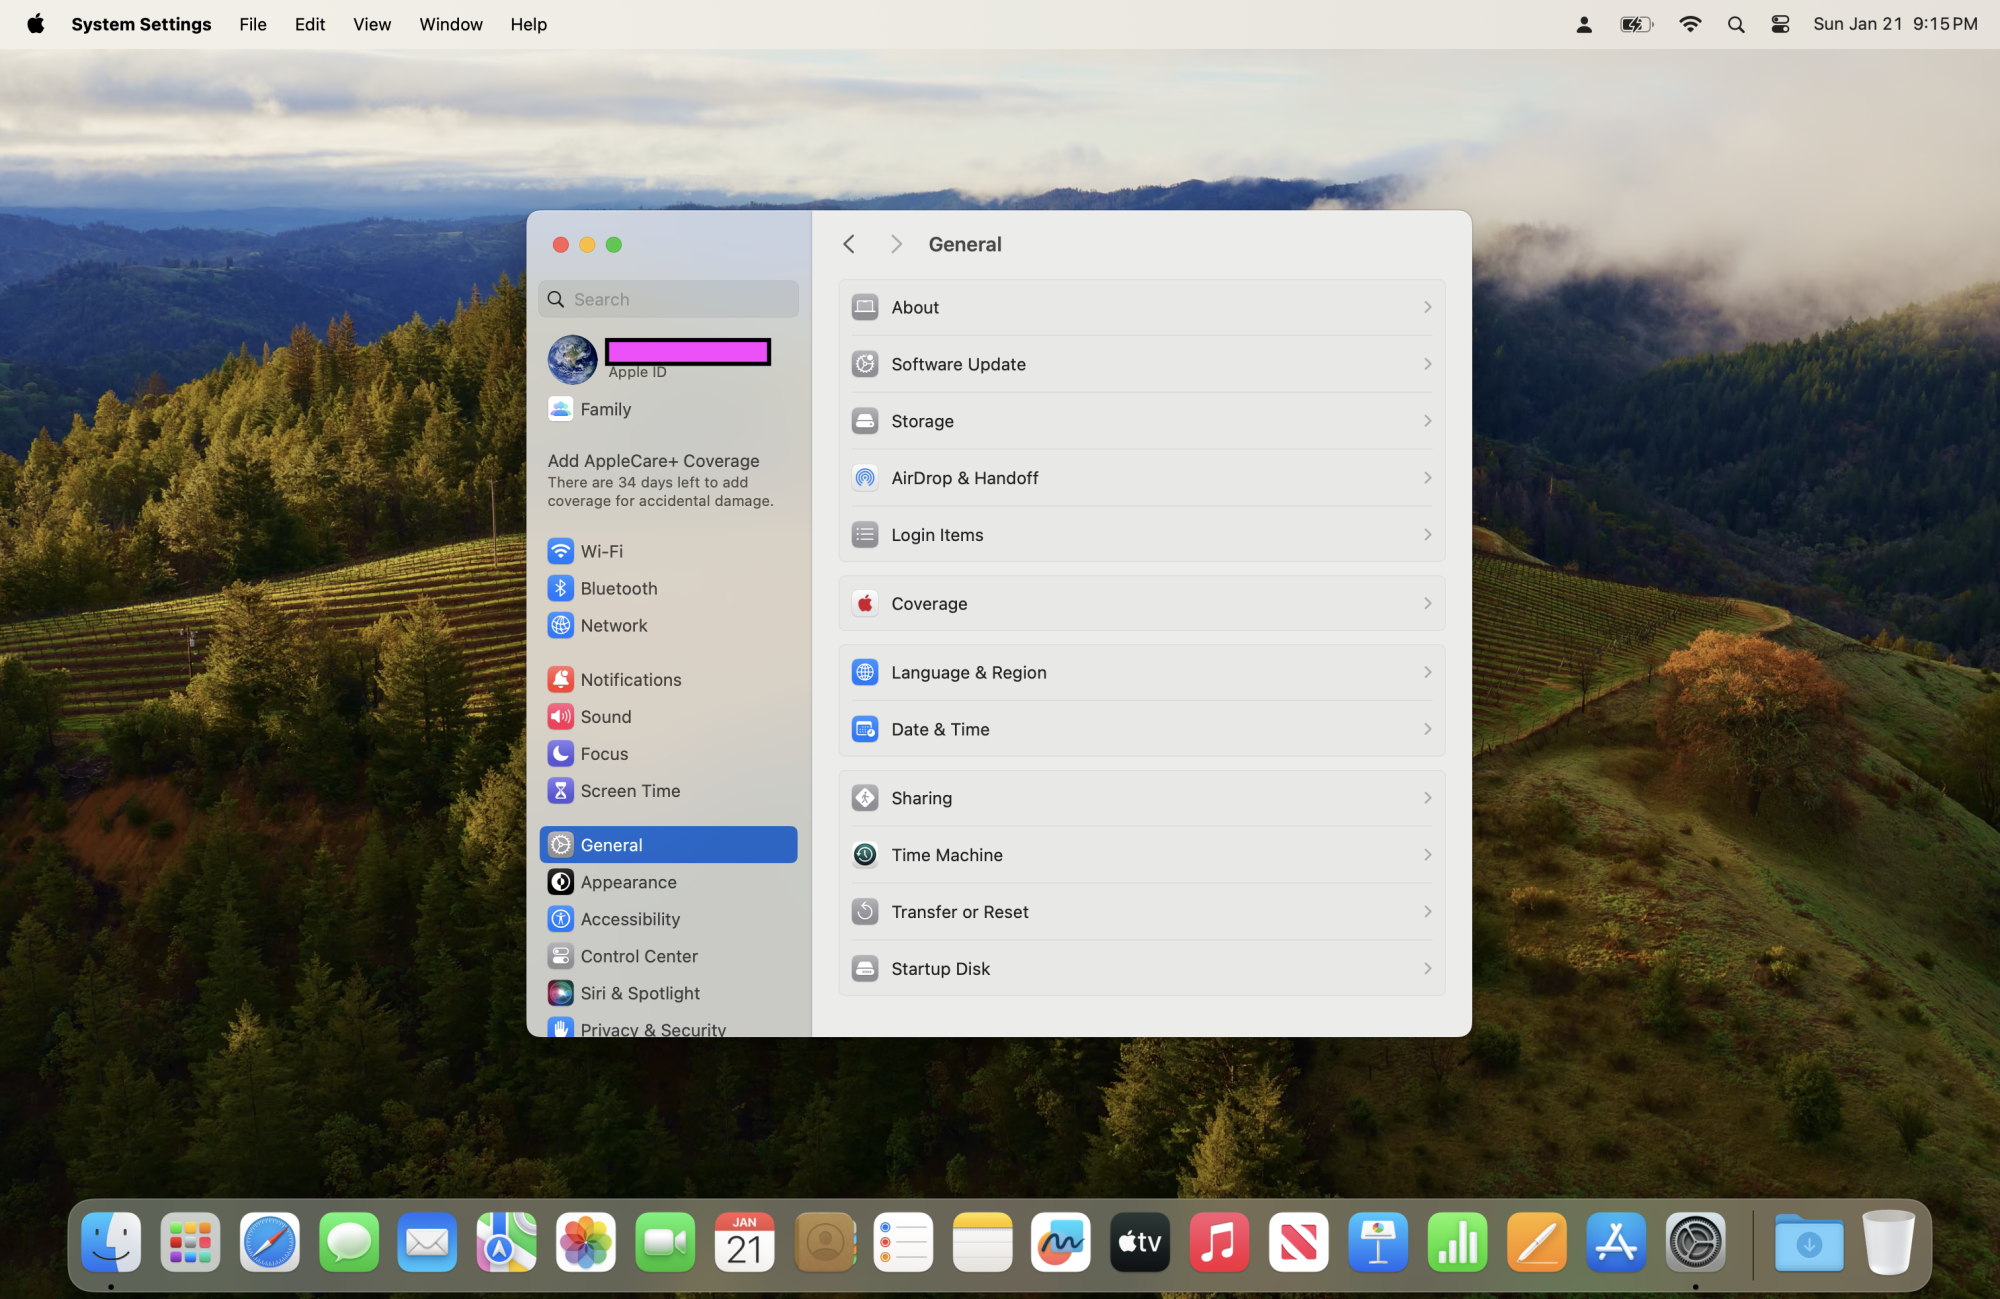Viewport: 2000px width, 1299px height.
Task: Open Maps app in Dock
Action: (x=506, y=1242)
